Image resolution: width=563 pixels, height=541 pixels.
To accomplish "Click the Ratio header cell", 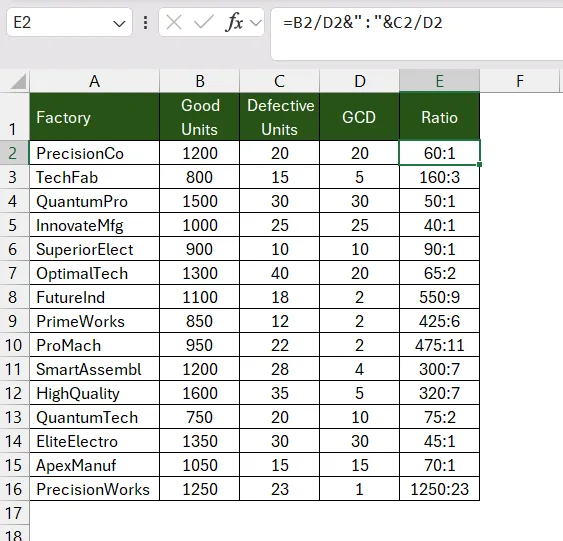I will [439, 117].
